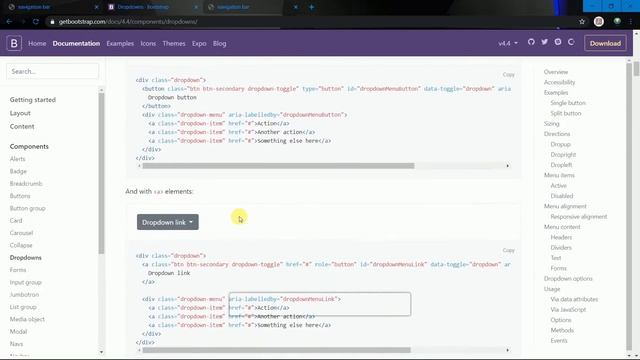Open Button group in the sidebar

pos(28,208)
